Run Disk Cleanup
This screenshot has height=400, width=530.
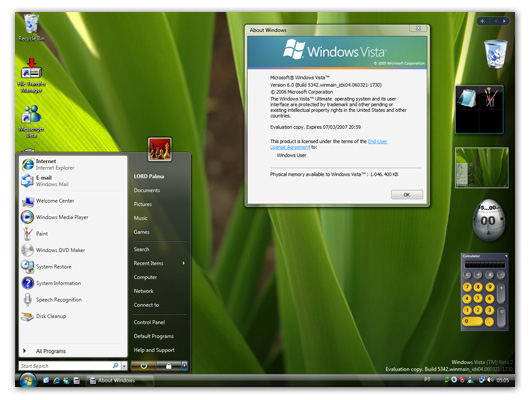pos(73,316)
